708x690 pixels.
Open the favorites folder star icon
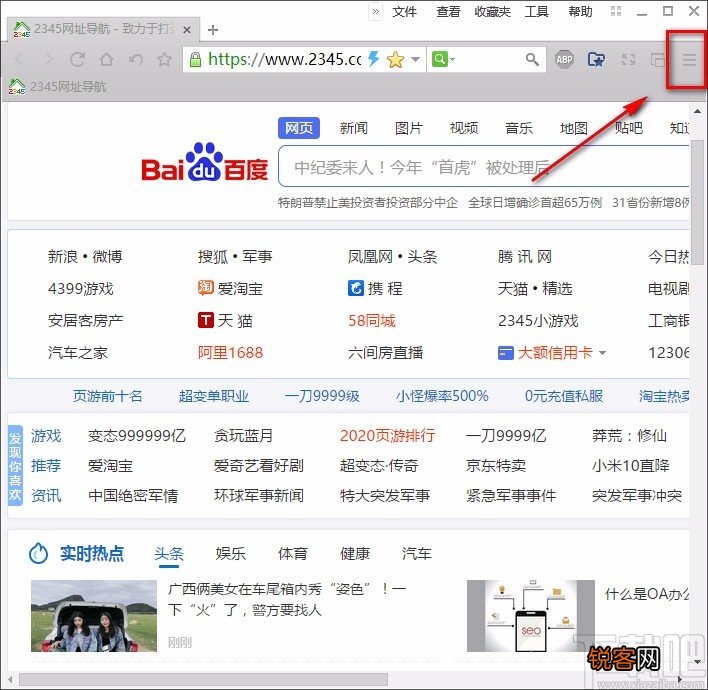596,59
